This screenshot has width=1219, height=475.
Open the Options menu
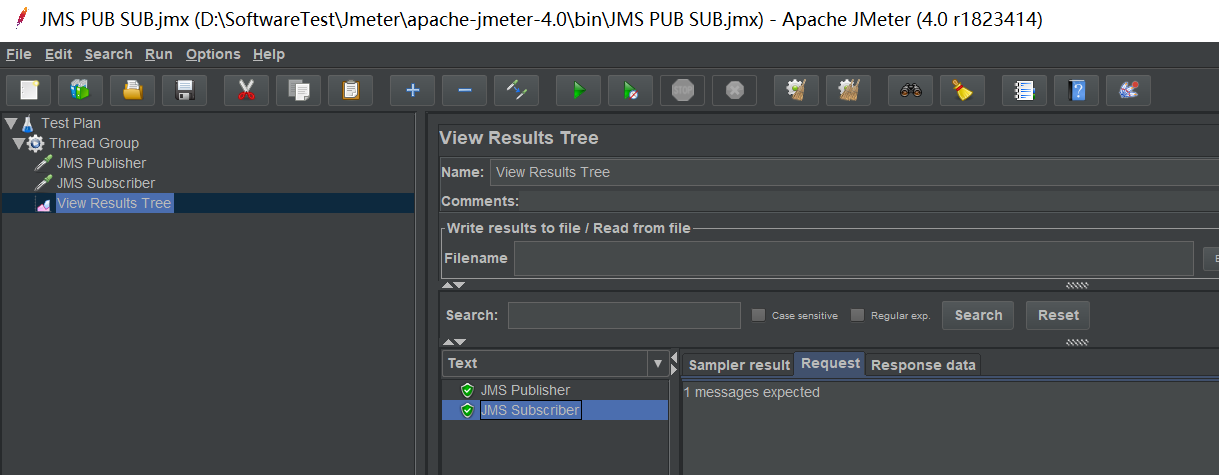pyautogui.click(x=213, y=54)
